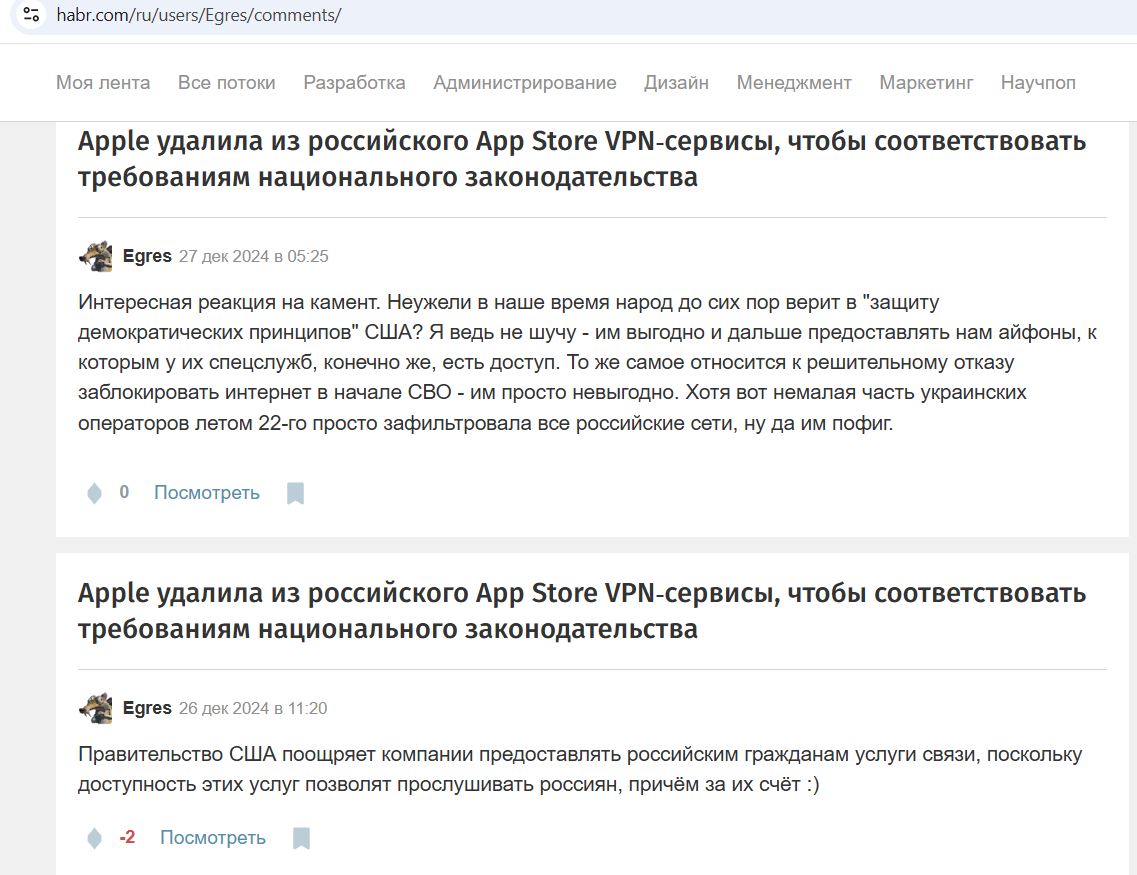Open article title above the 27 дек comment
1137x875 pixels.
[x=582, y=159]
